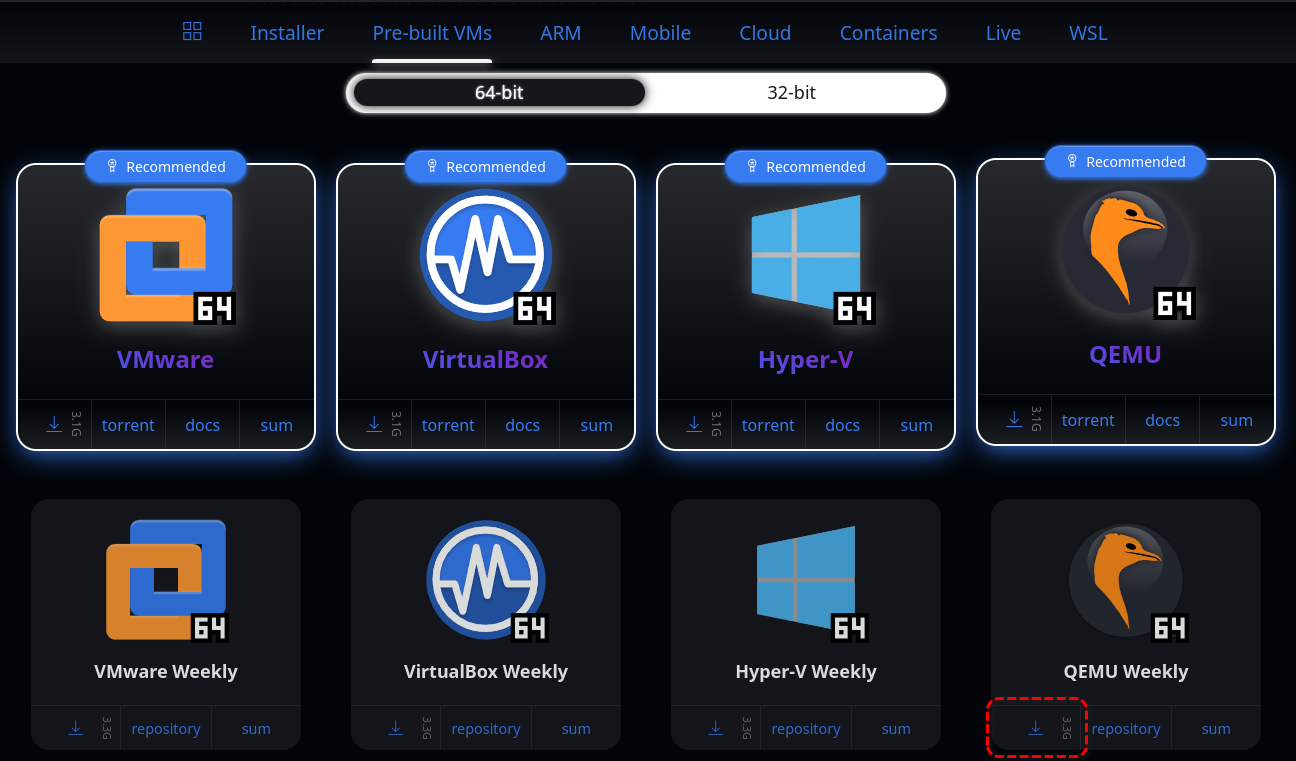The image size is (1296, 761).
Task: Go to the ARM tab
Action: (x=561, y=33)
